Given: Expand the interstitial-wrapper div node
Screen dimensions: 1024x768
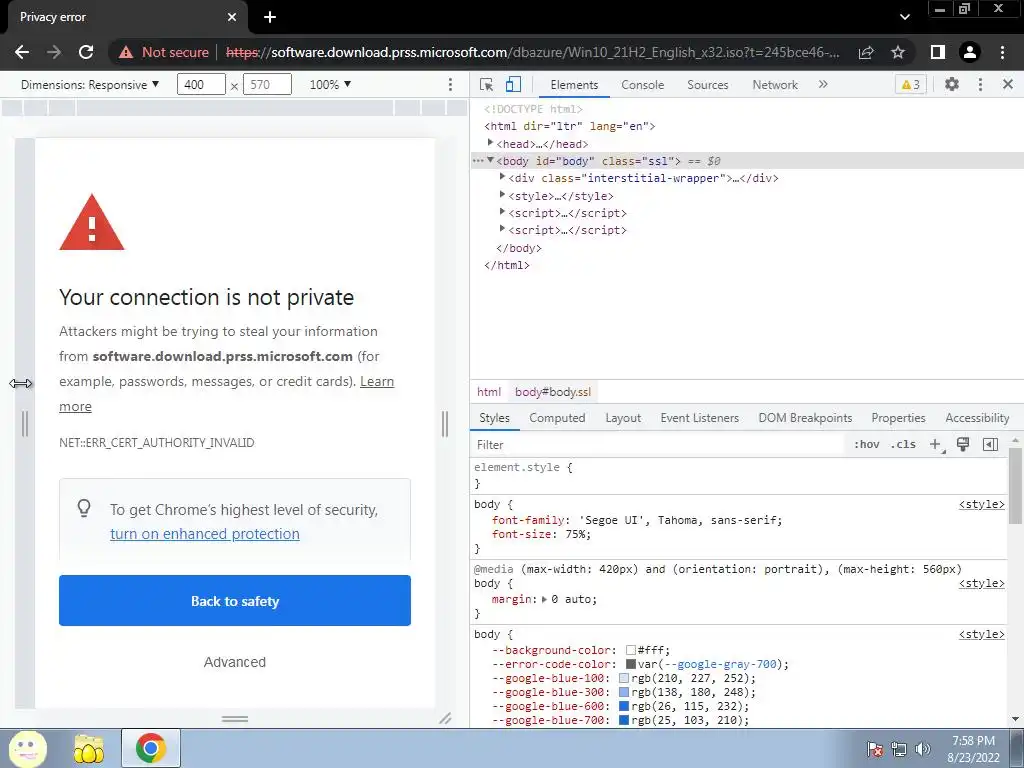Looking at the screenshot, I should (502, 177).
